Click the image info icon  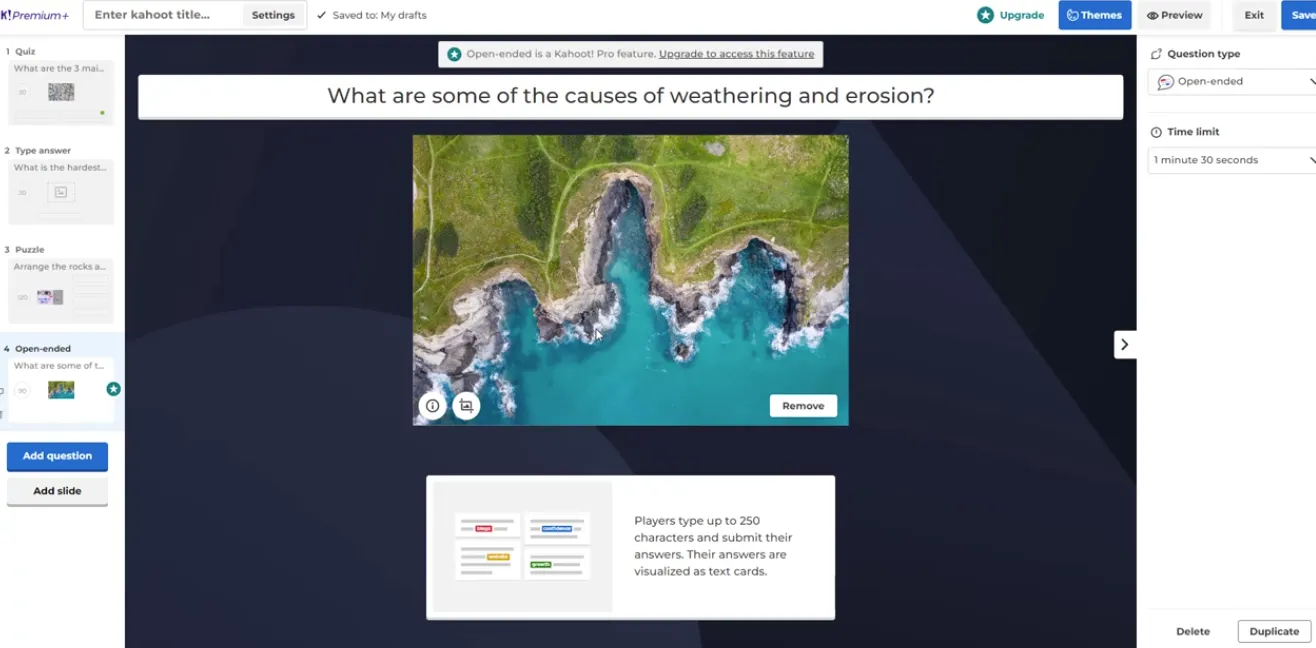(432, 406)
